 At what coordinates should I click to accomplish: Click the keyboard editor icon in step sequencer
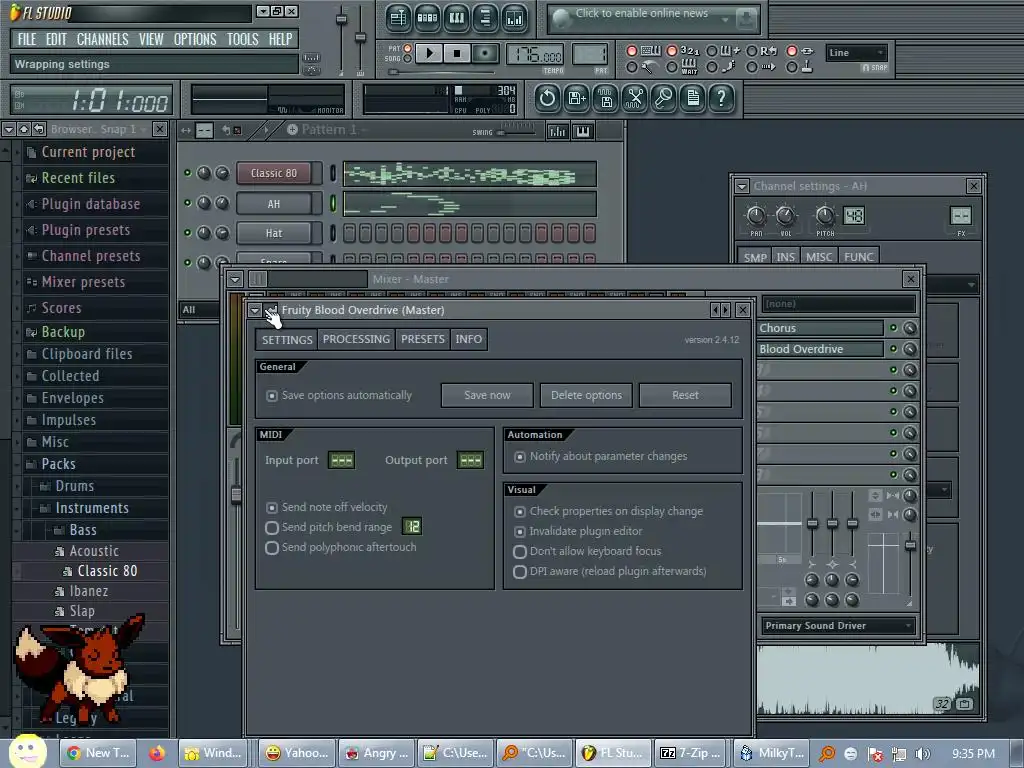[x=583, y=131]
